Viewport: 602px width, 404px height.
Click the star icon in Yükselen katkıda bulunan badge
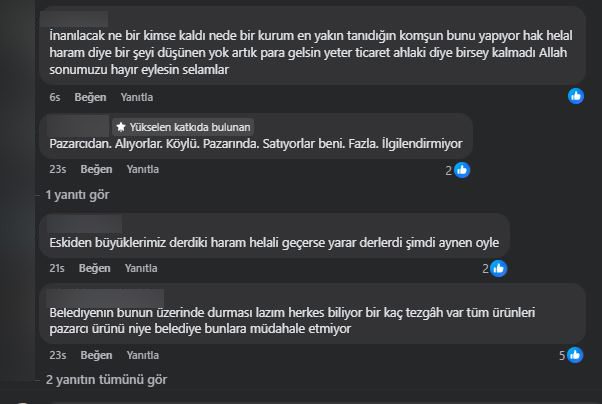pos(120,127)
